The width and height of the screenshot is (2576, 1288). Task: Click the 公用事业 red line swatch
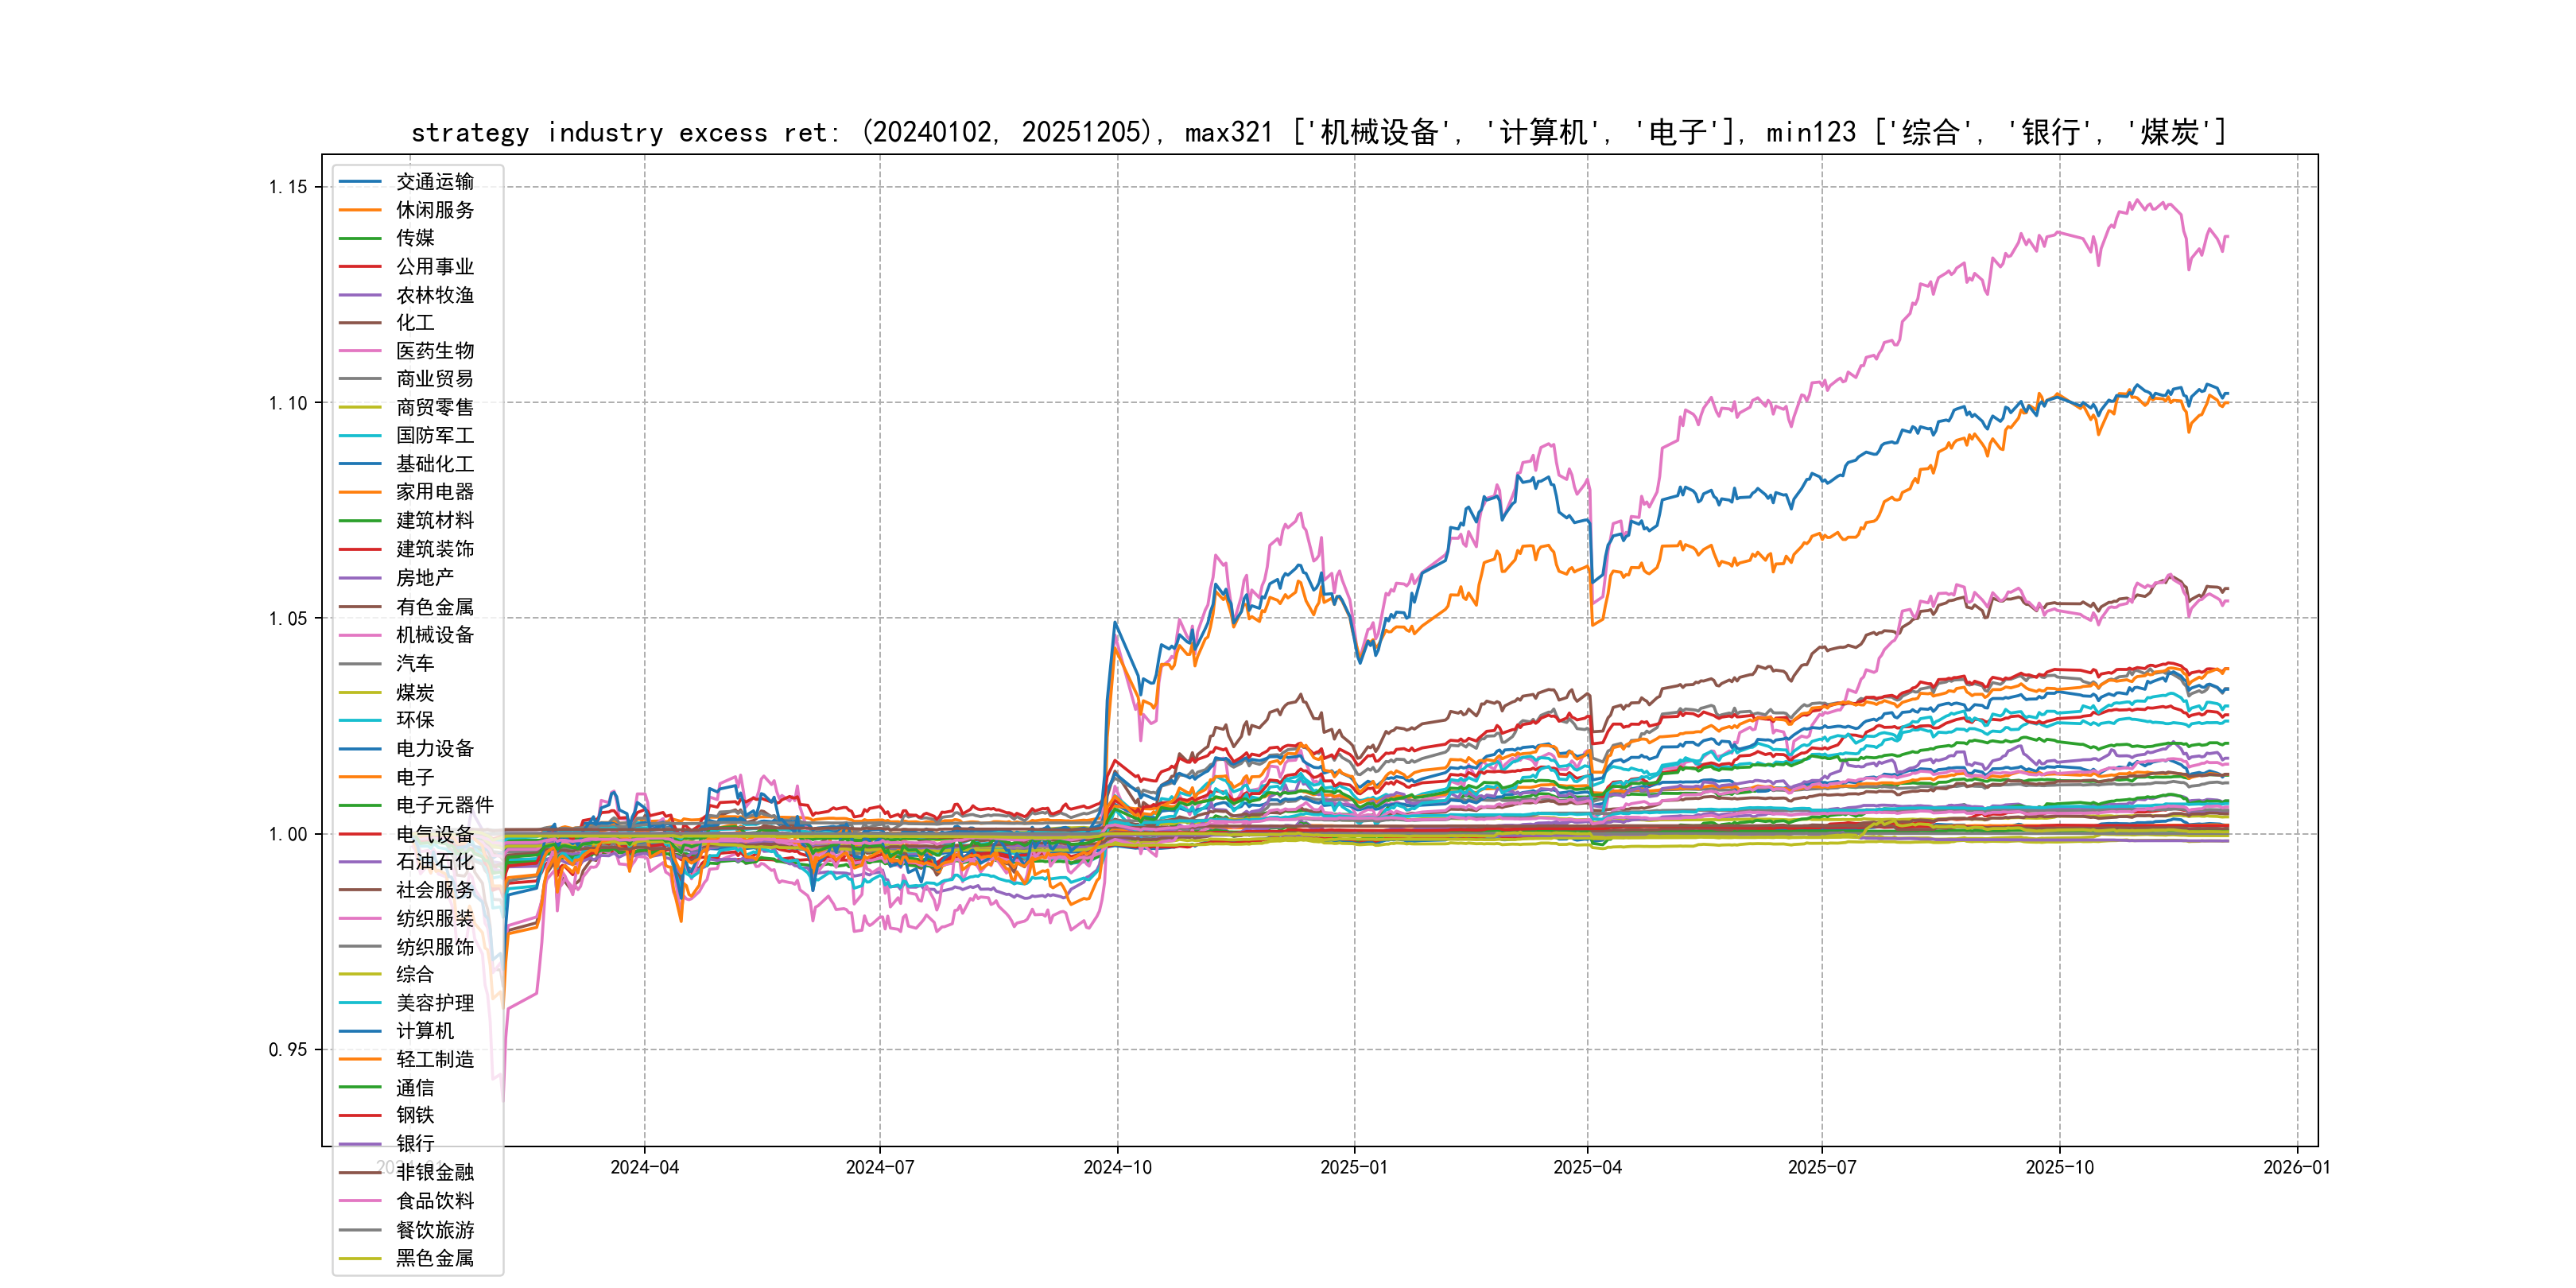[360, 267]
